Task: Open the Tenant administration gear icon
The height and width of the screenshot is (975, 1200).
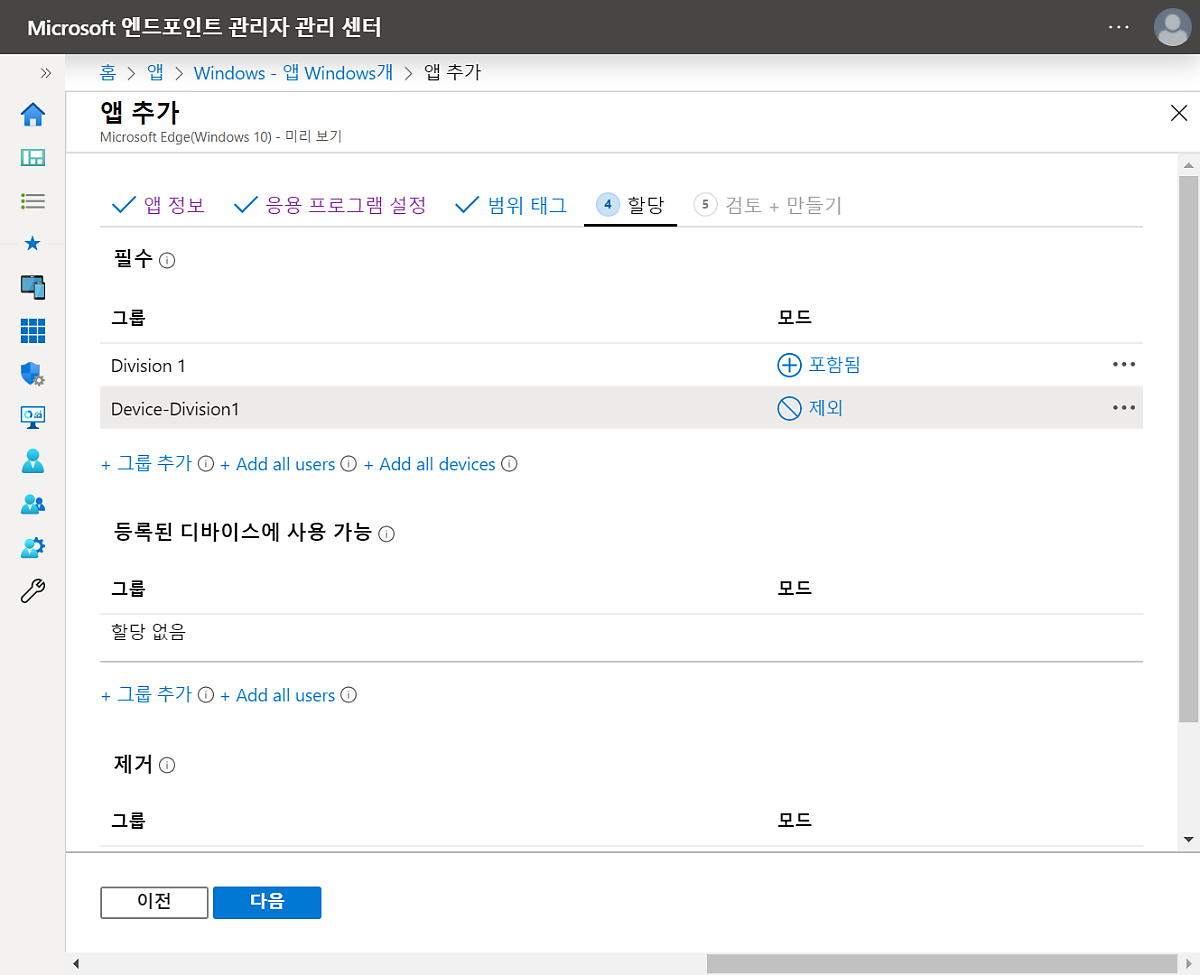Action: pyautogui.click(x=33, y=547)
